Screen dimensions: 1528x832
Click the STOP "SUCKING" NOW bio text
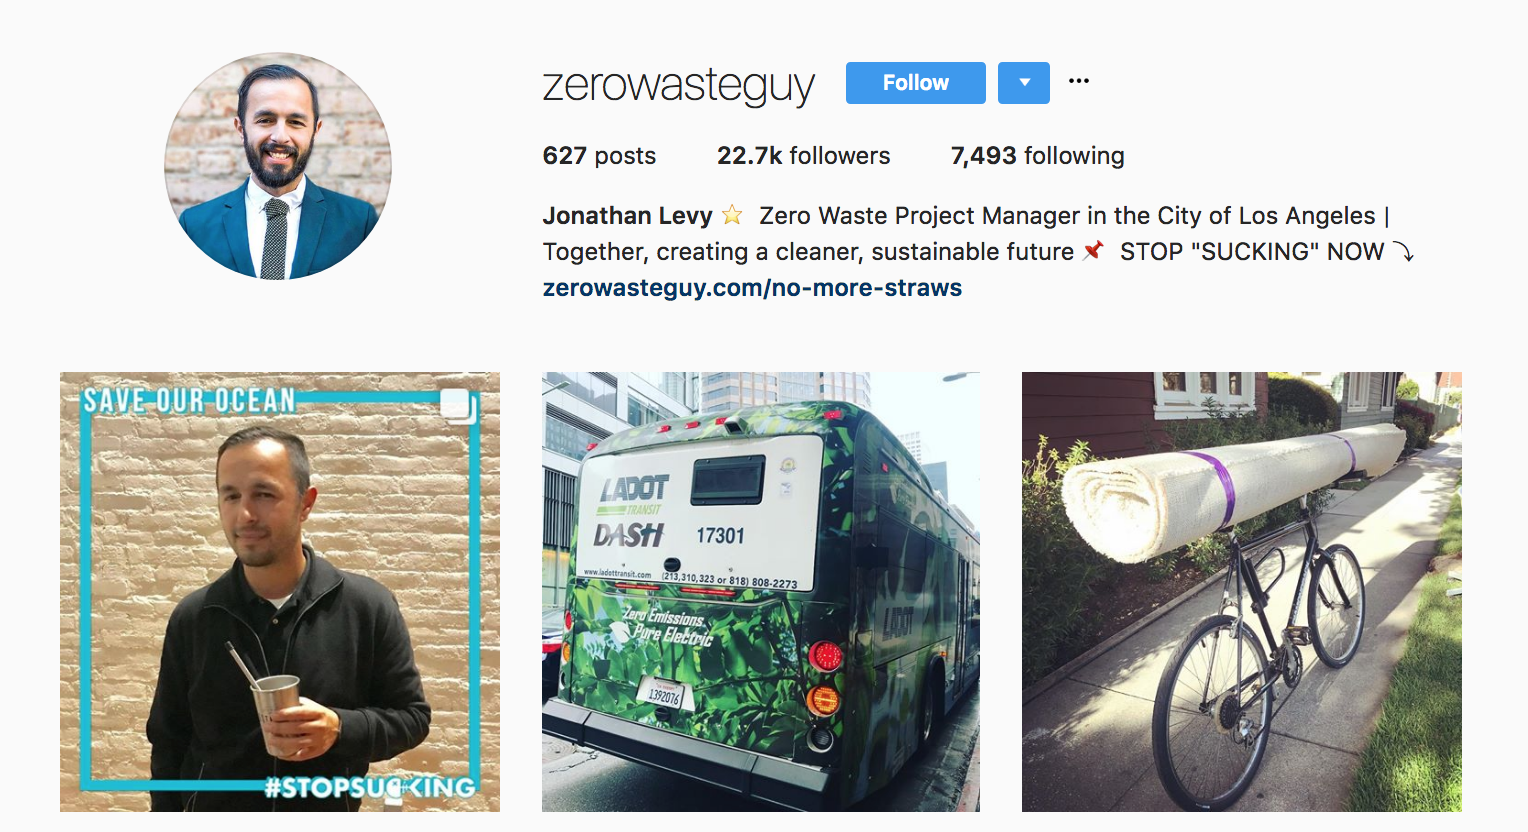(x=1252, y=252)
